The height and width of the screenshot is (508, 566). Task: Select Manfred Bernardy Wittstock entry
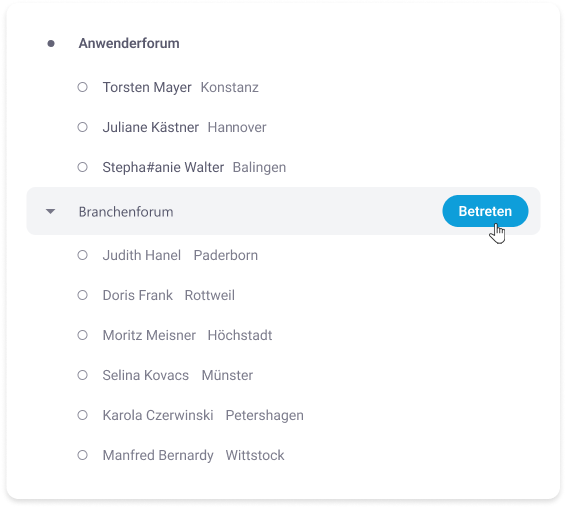[x=193, y=455]
